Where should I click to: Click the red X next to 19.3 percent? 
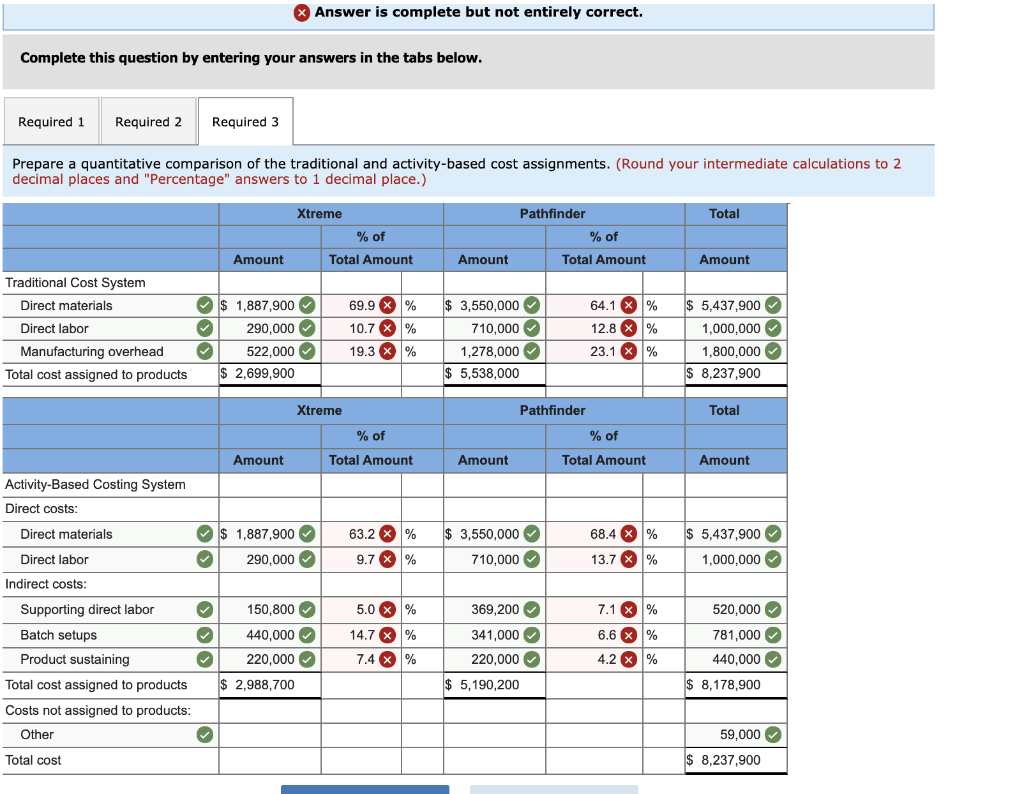(x=388, y=351)
